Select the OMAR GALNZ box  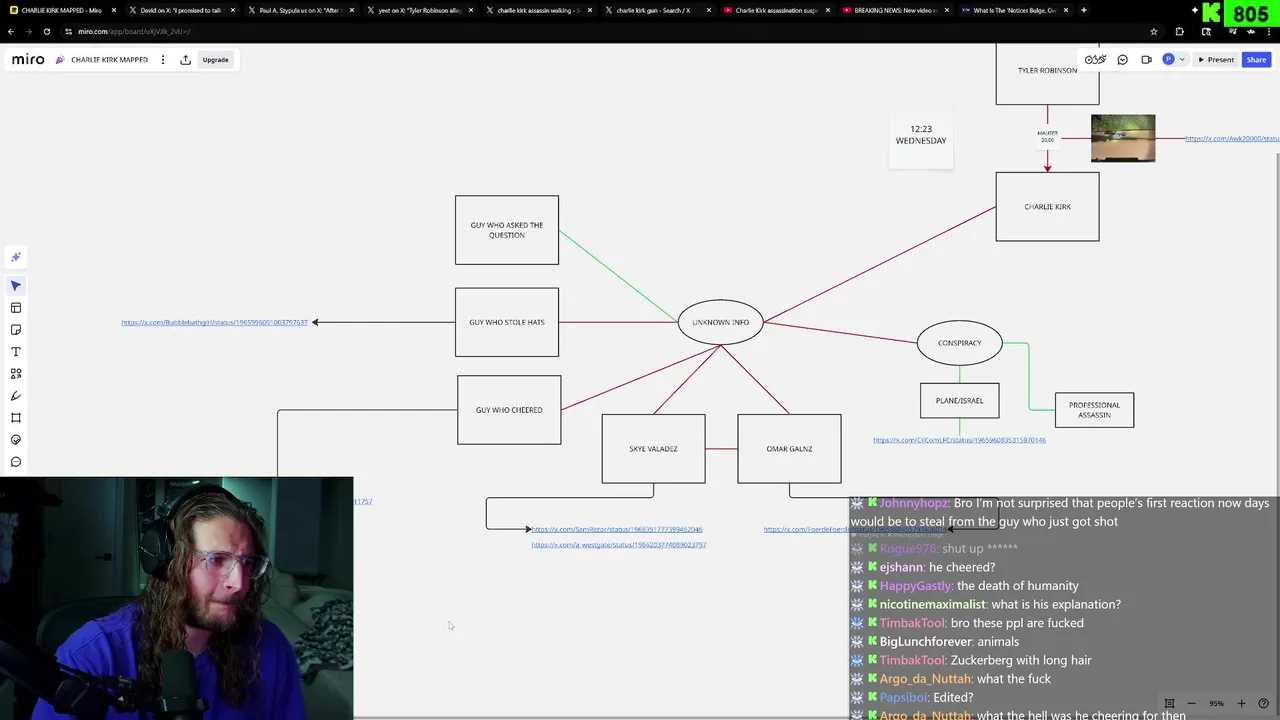[x=789, y=449]
